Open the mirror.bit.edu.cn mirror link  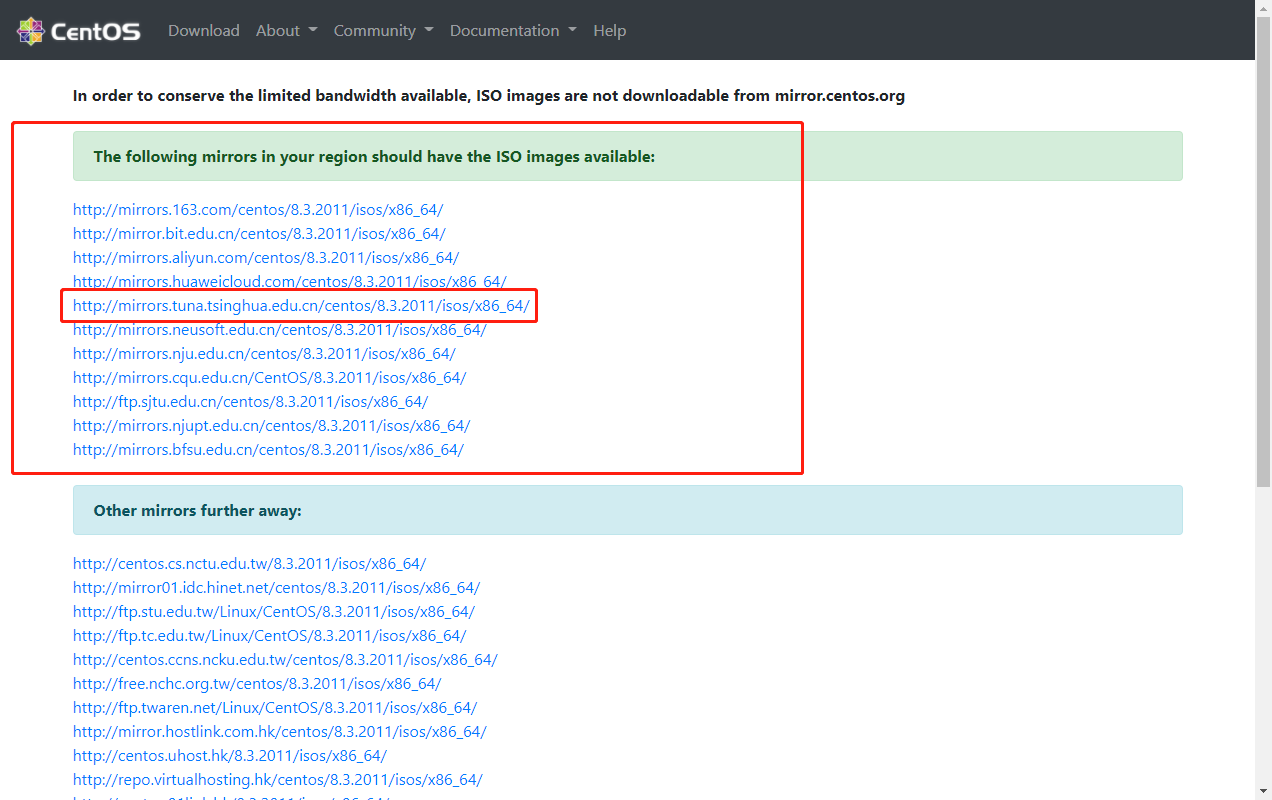tap(259, 234)
